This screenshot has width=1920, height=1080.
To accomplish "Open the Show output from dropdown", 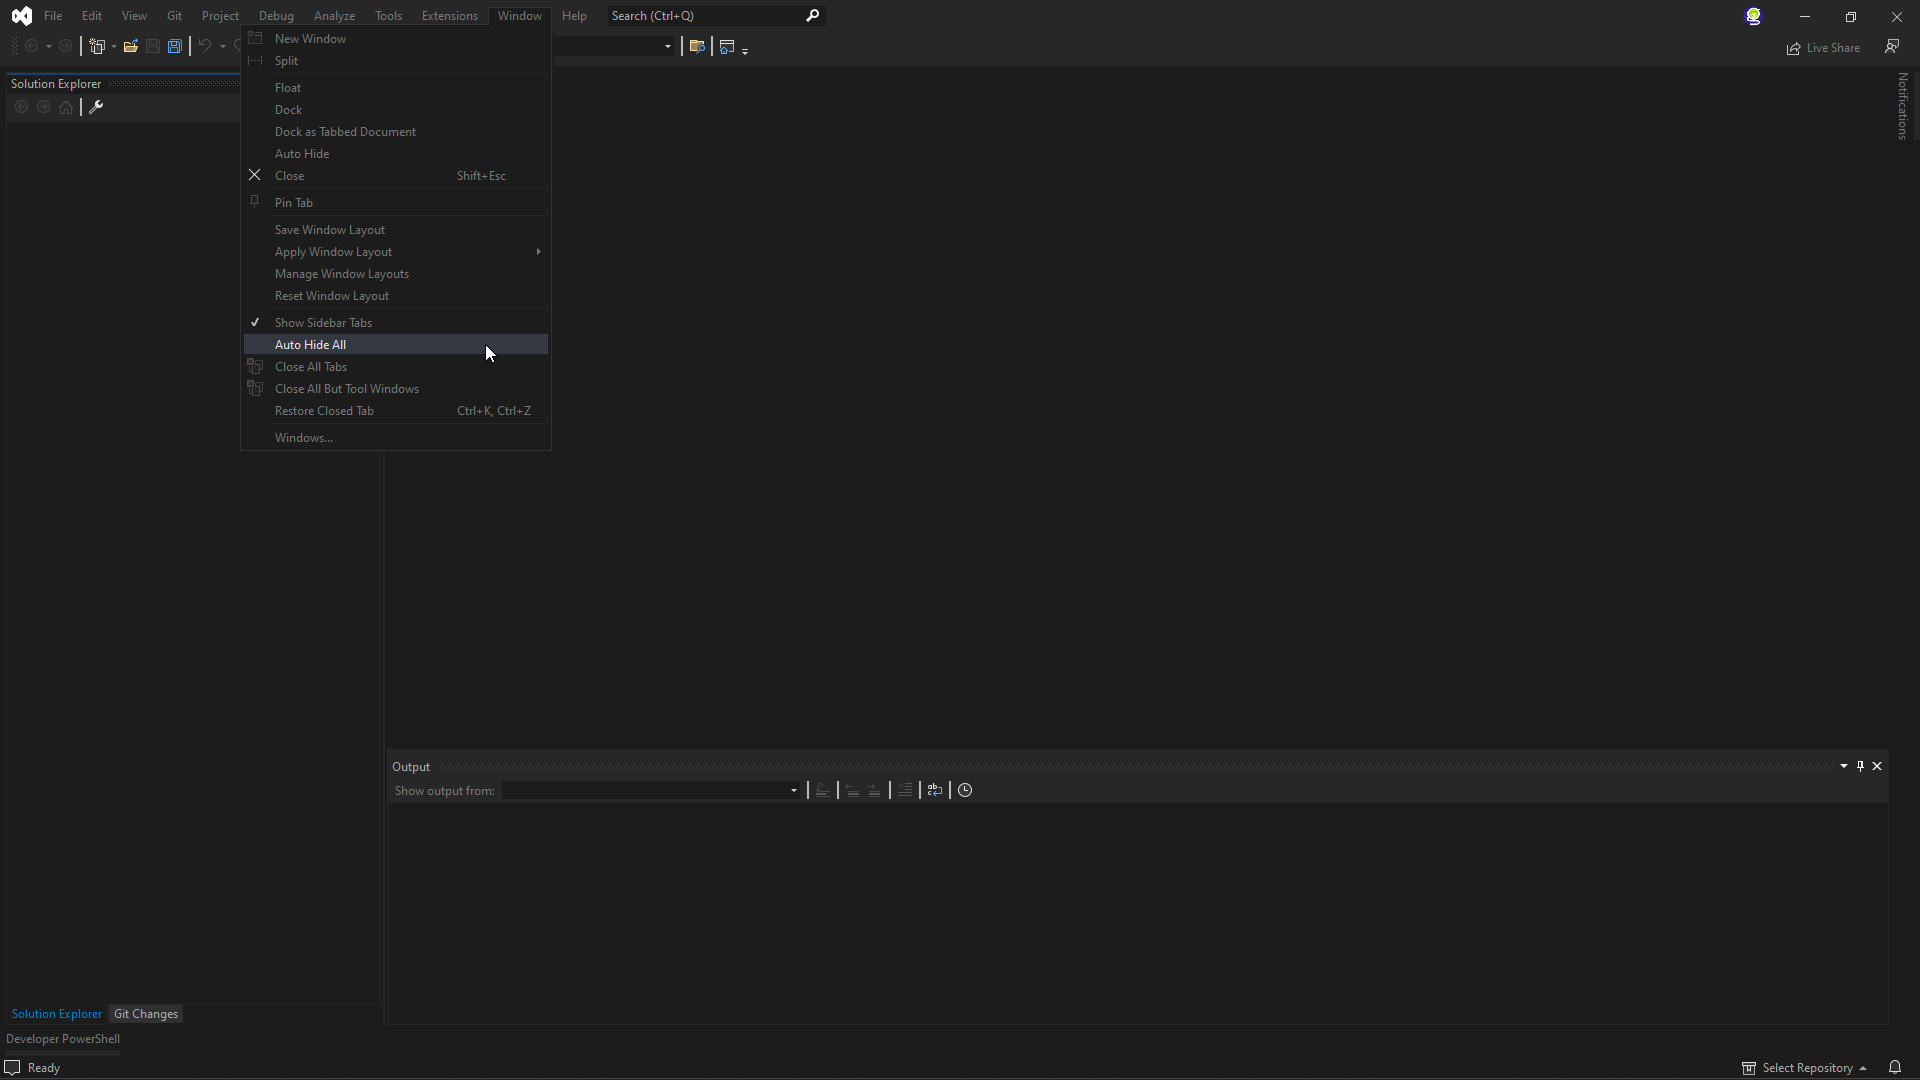I will pyautogui.click(x=652, y=791).
